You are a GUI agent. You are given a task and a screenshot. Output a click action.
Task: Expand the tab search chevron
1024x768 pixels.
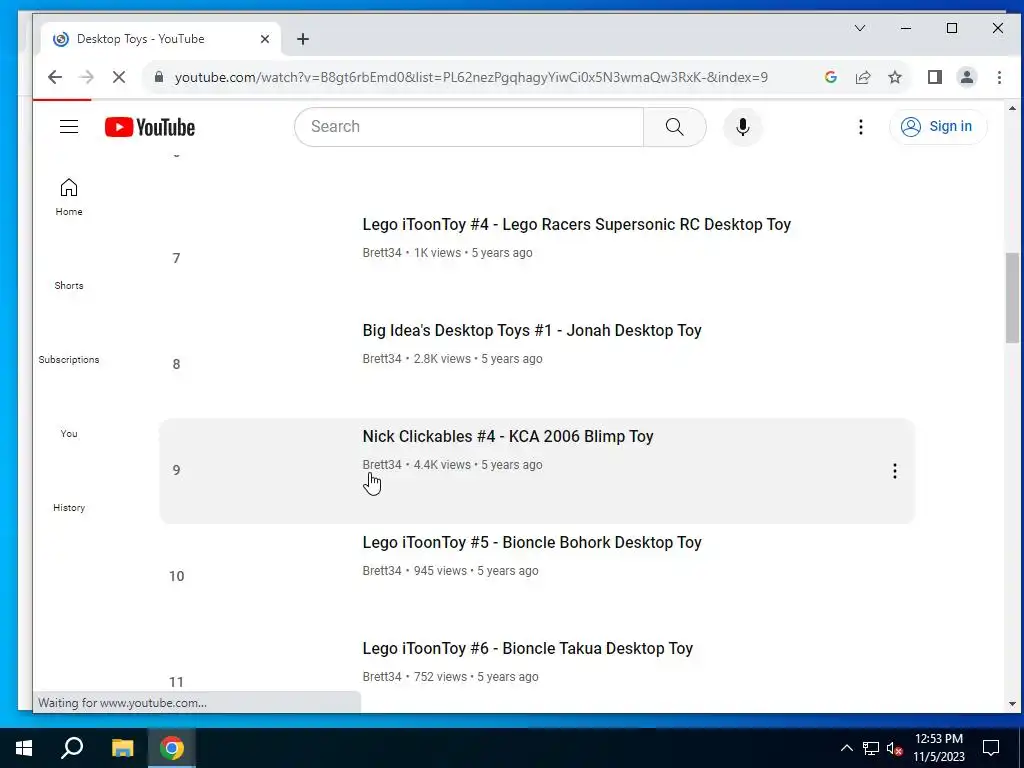[860, 28]
